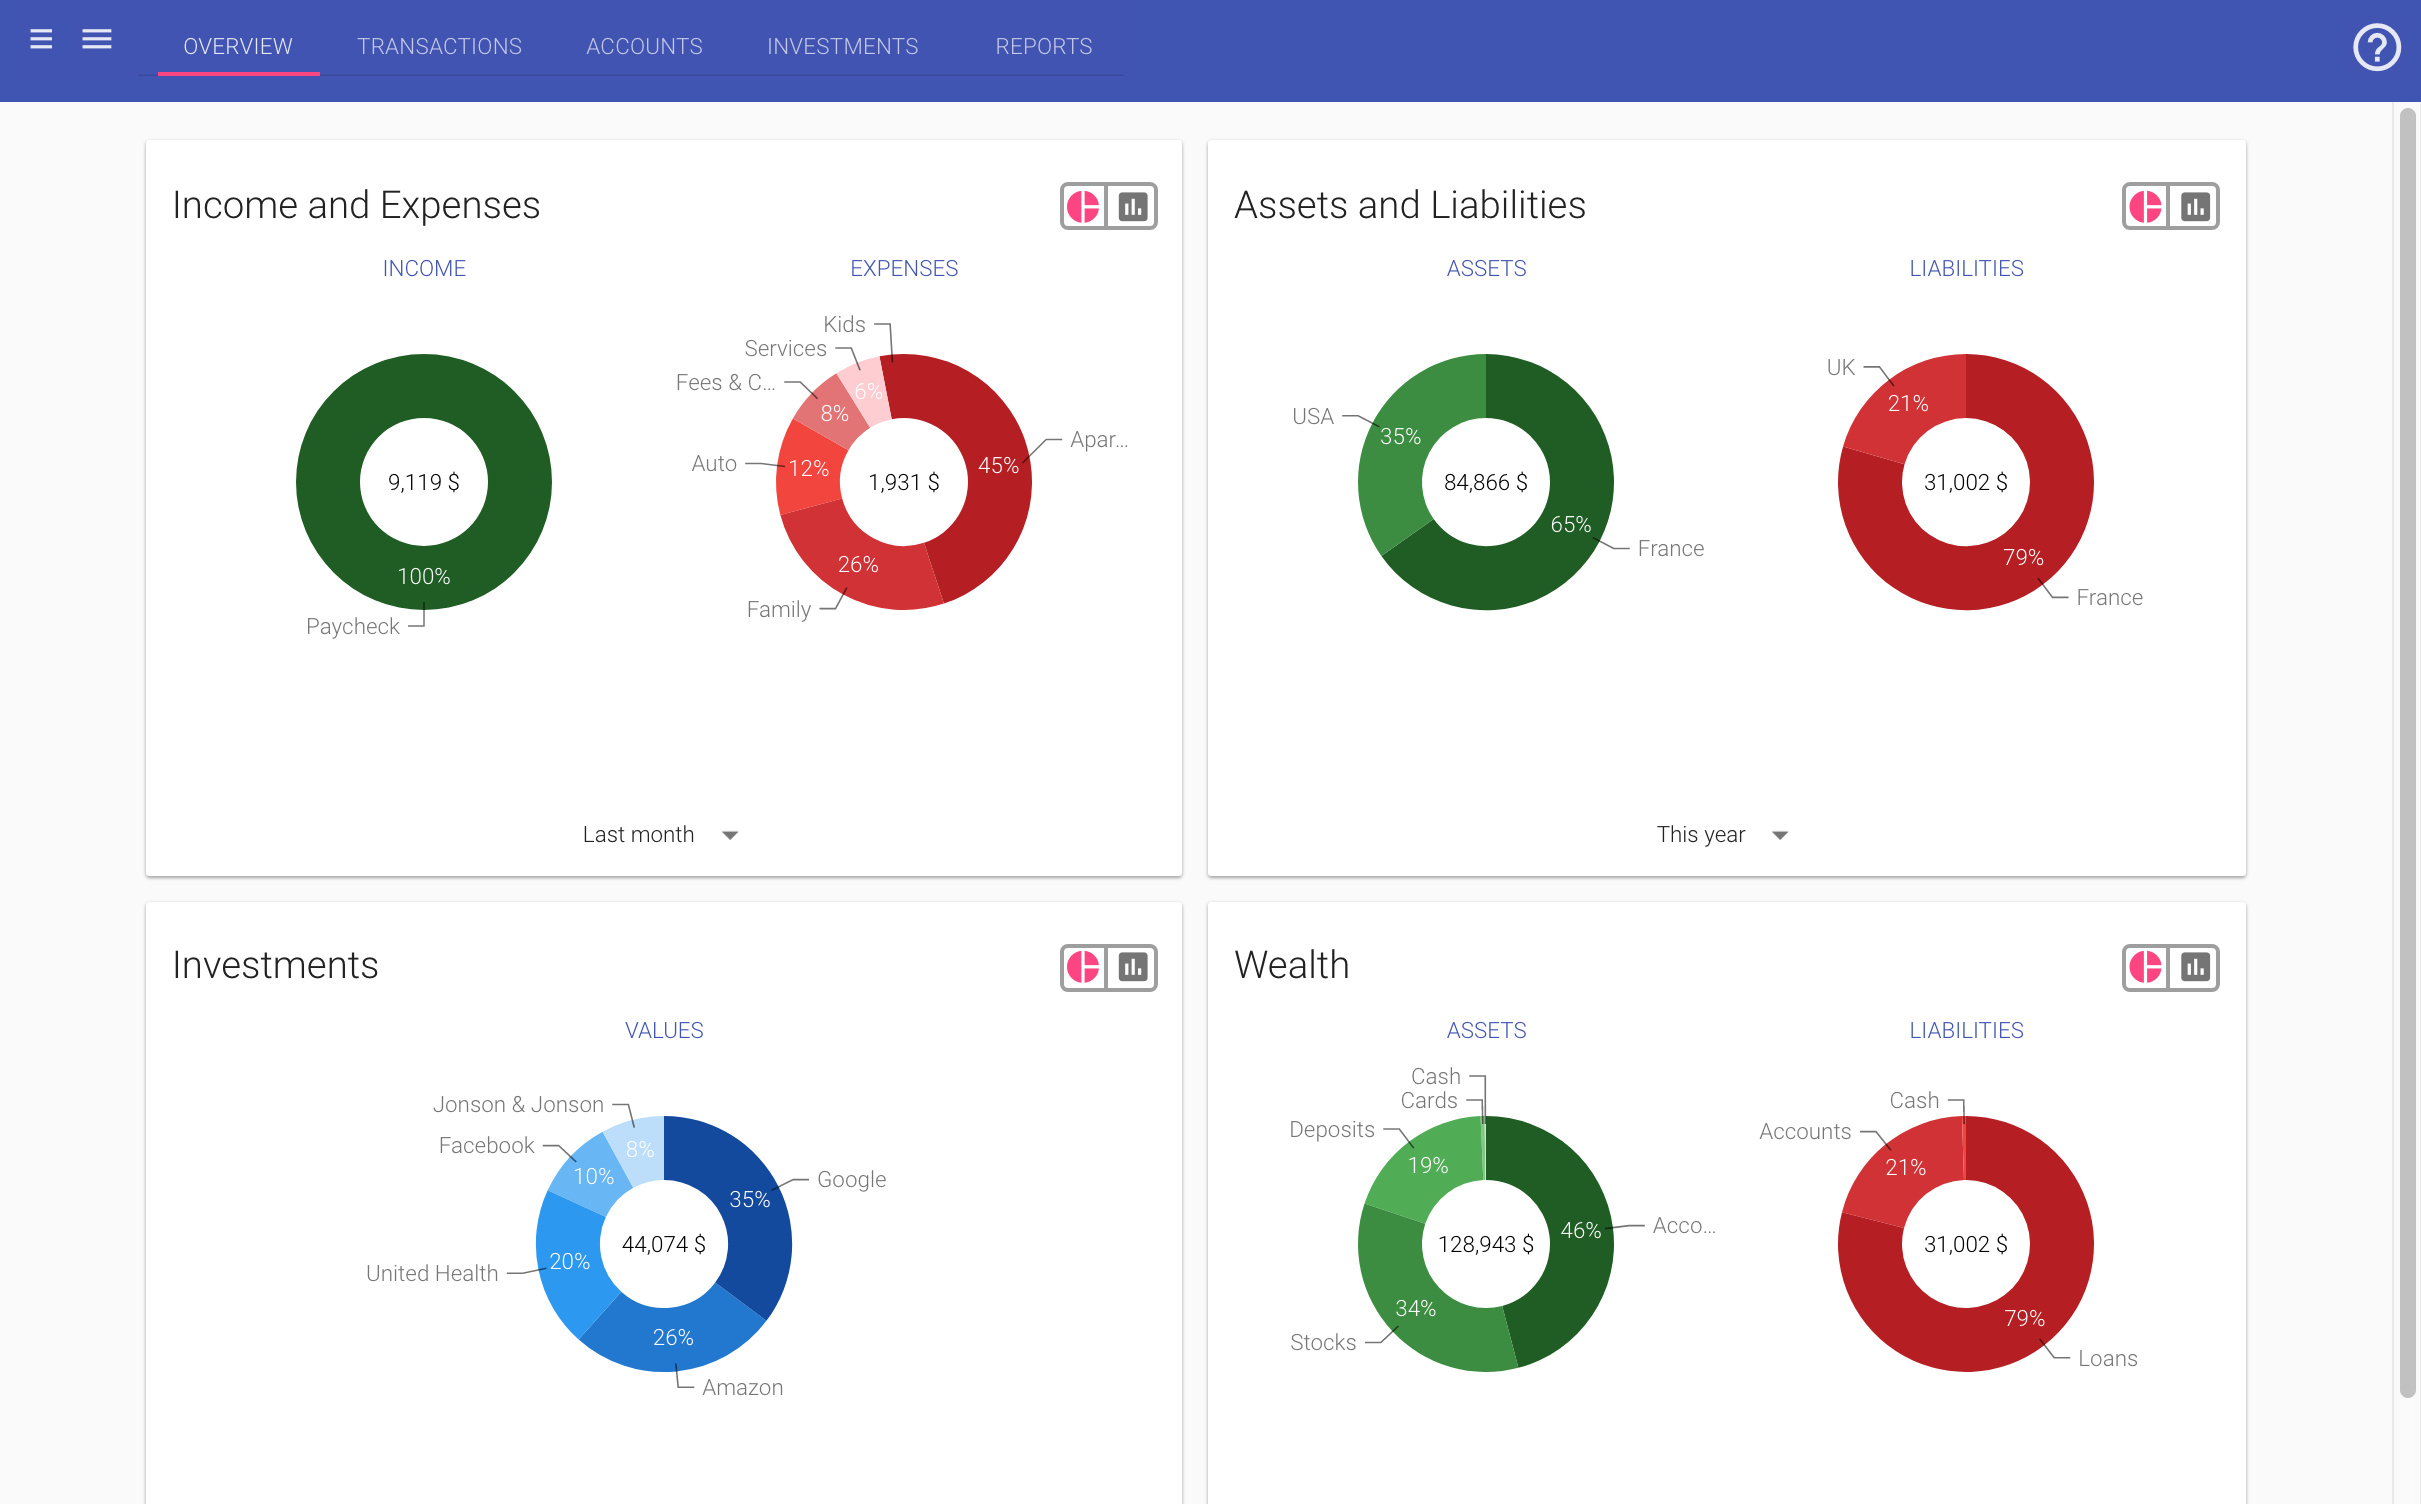Click the pie chart icon on Investments card
The width and height of the screenshot is (2421, 1504).
tap(1085, 968)
